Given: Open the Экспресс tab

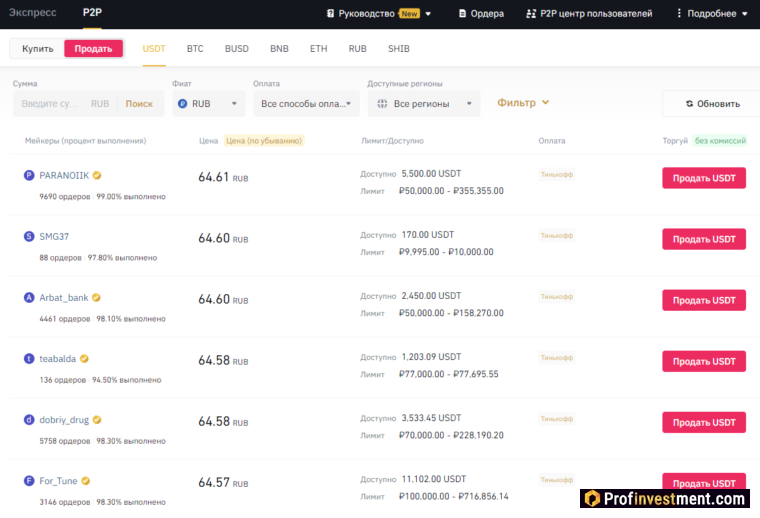Looking at the screenshot, I should pyautogui.click(x=32, y=13).
